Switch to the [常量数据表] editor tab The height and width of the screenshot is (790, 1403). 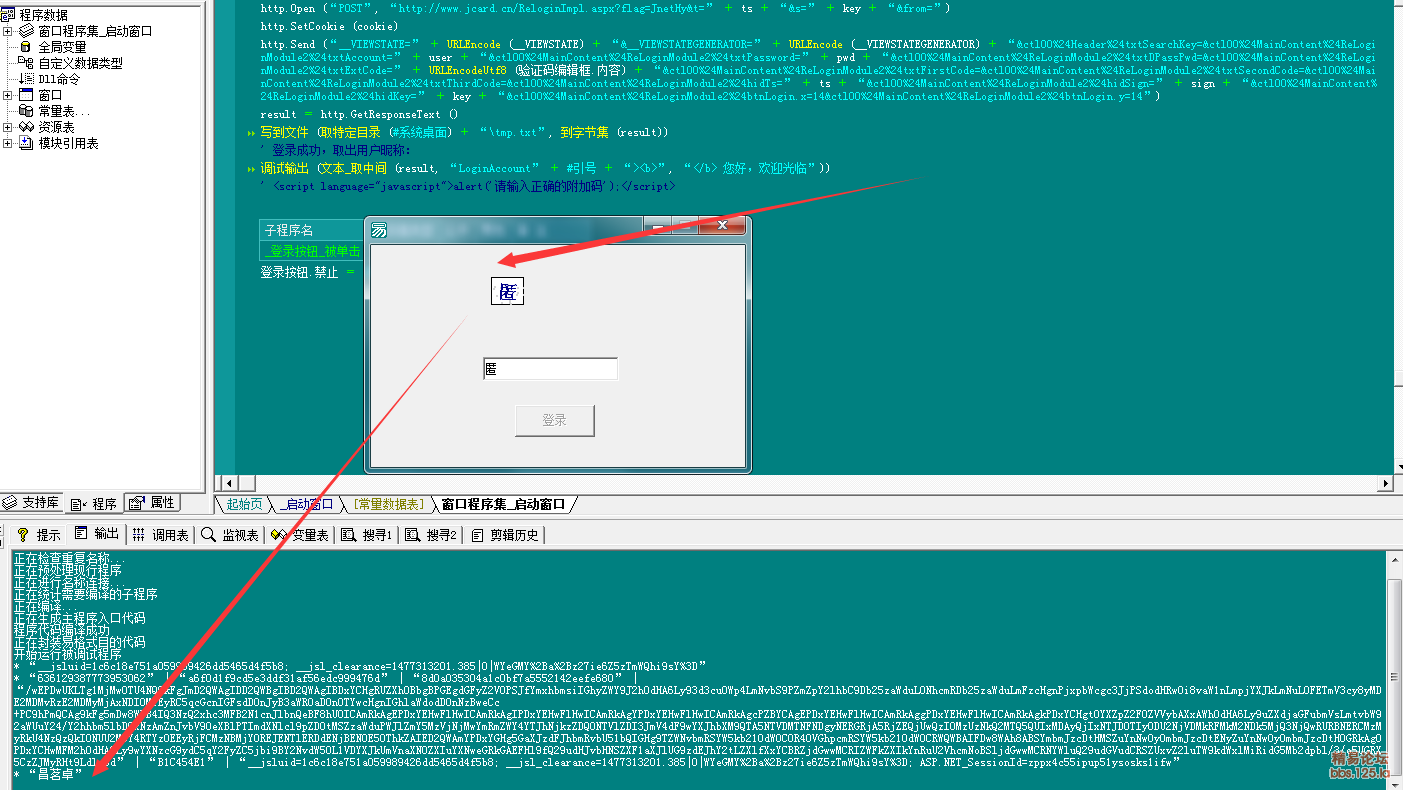pyautogui.click(x=388, y=504)
